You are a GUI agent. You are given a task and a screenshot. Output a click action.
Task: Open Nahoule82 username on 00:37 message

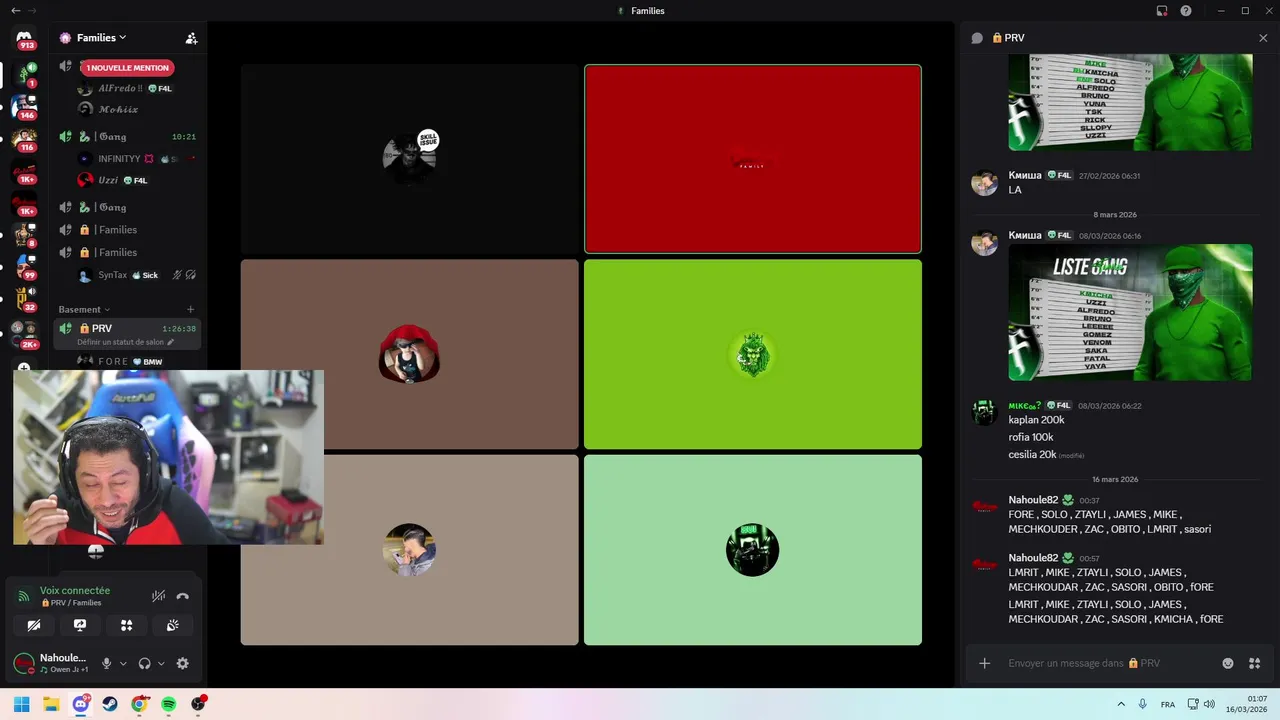click(x=1033, y=500)
